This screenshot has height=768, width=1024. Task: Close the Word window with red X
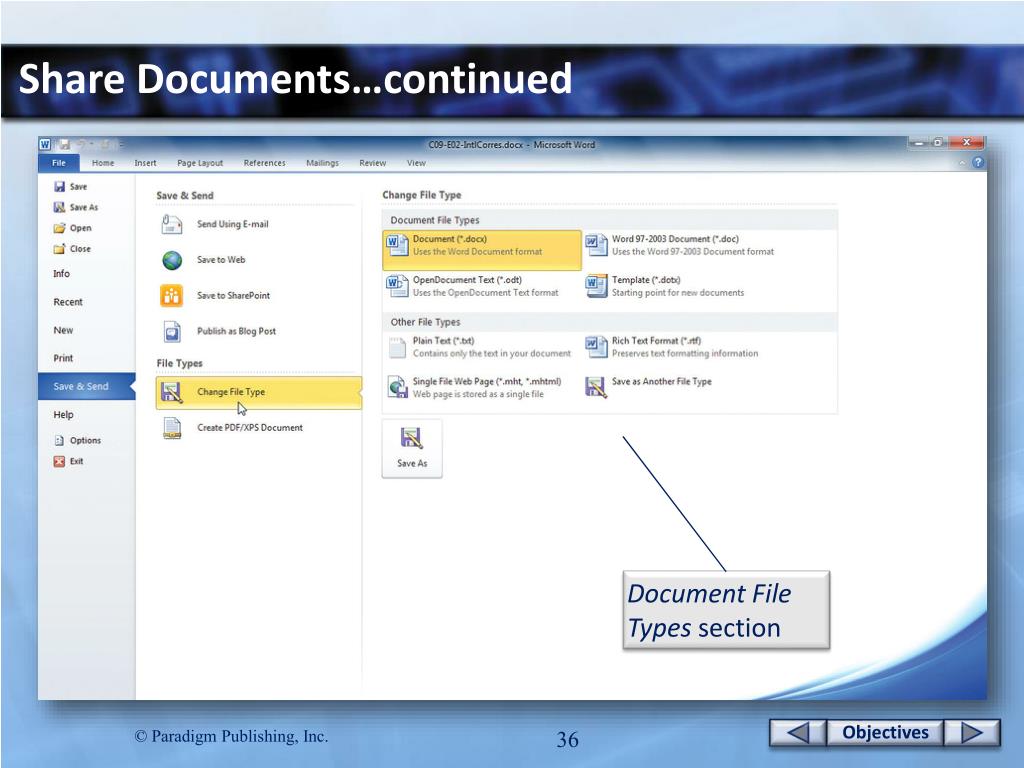pos(967,142)
